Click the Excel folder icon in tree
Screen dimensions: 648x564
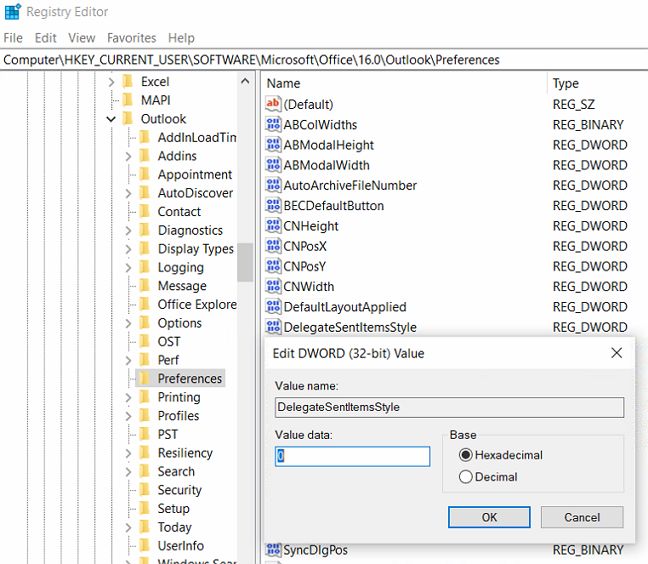point(128,81)
